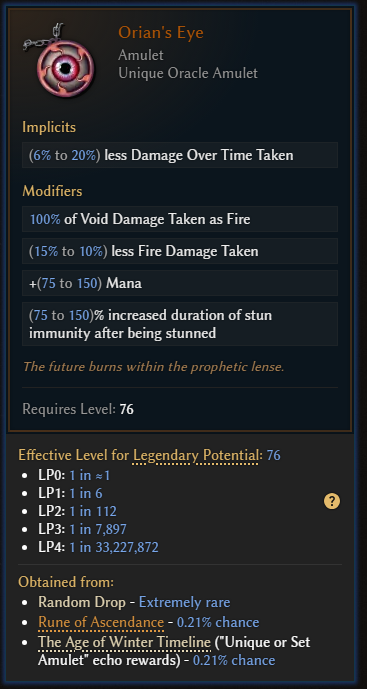Open the Legendary Potential tooltip link
The image size is (367, 689).
(x=196, y=455)
